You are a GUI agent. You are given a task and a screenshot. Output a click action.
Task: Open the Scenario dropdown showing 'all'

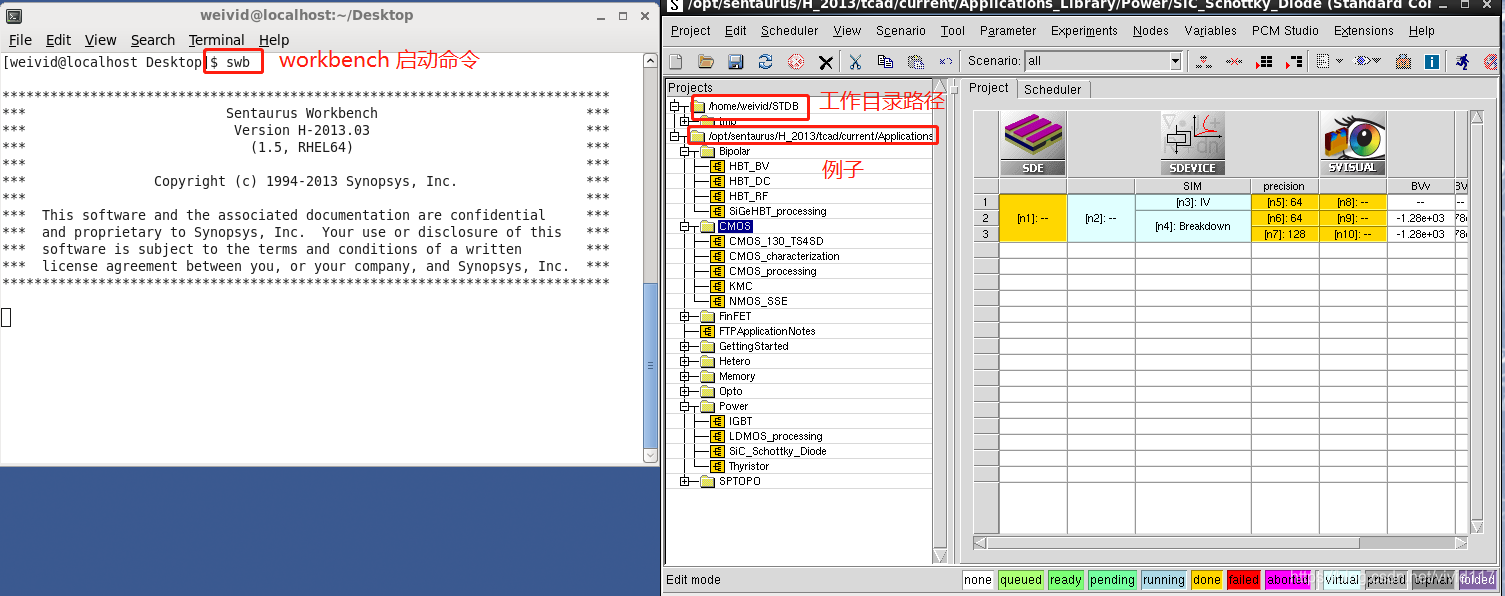click(x=1176, y=62)
